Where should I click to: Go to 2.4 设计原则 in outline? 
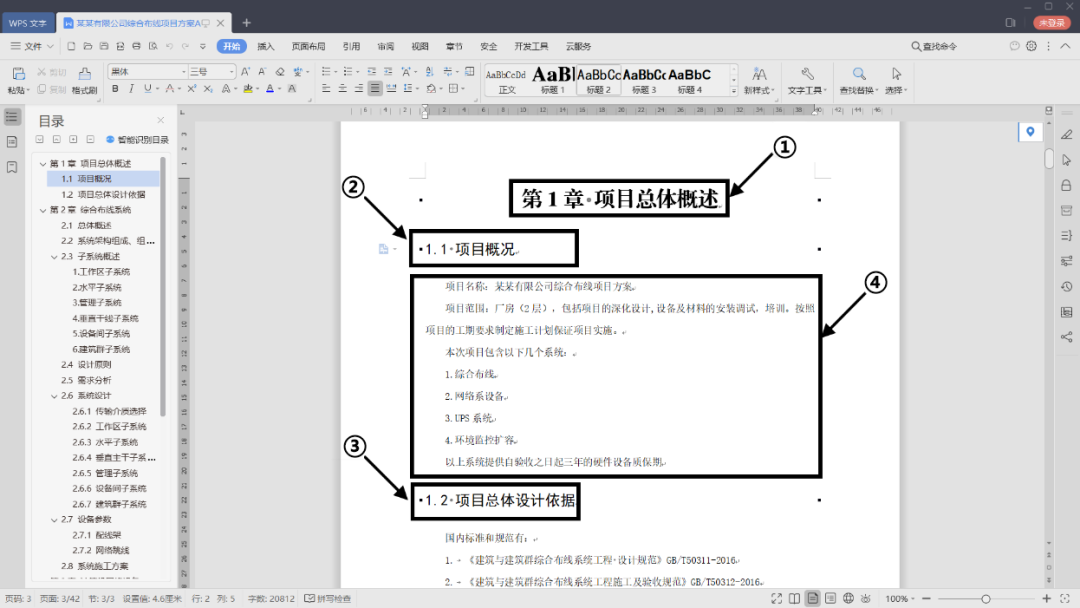(86, 365)
